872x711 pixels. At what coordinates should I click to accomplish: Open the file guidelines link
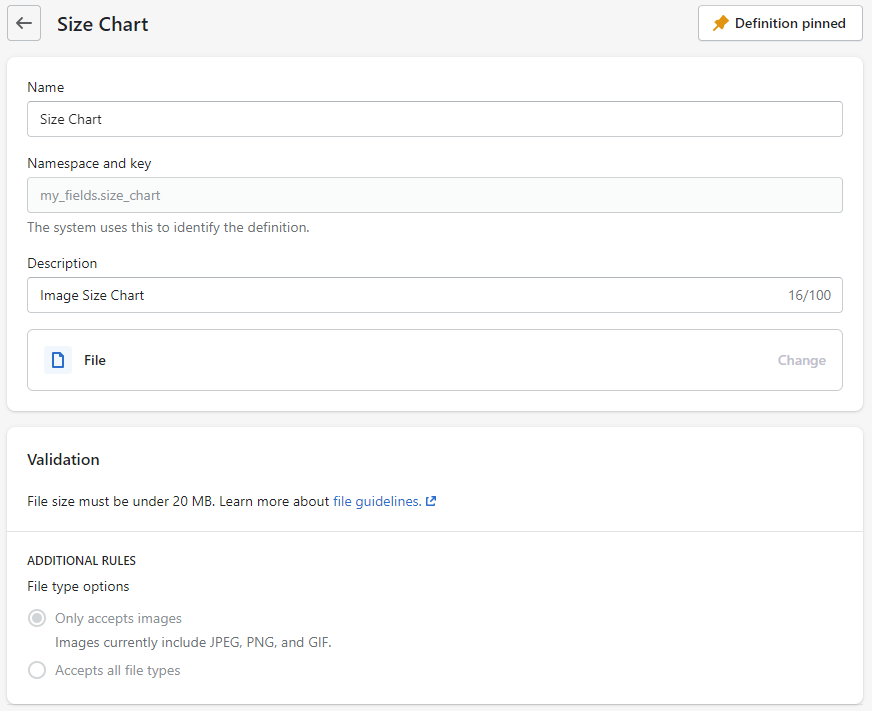pos(376,502)
